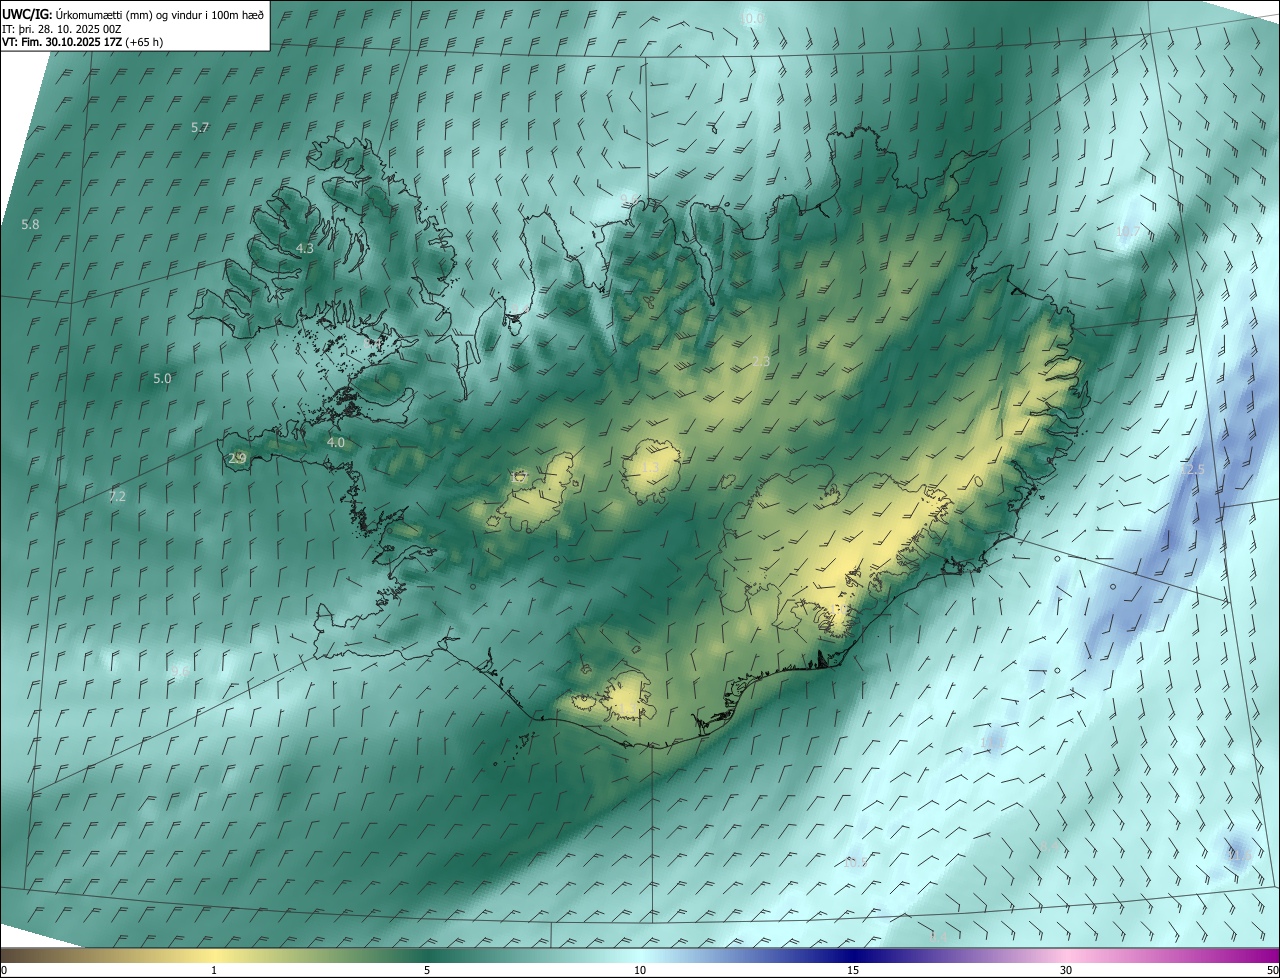
Task: Click the 5.7 value label on the map
Action: (x=200, y=128)
